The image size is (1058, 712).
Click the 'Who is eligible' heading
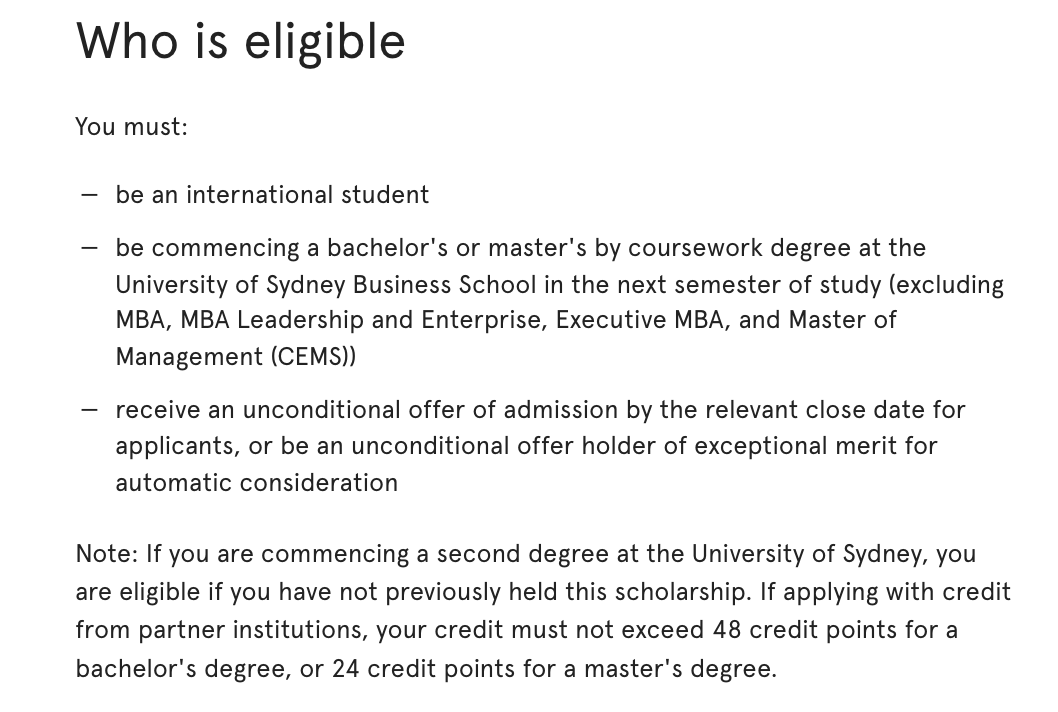240,43
